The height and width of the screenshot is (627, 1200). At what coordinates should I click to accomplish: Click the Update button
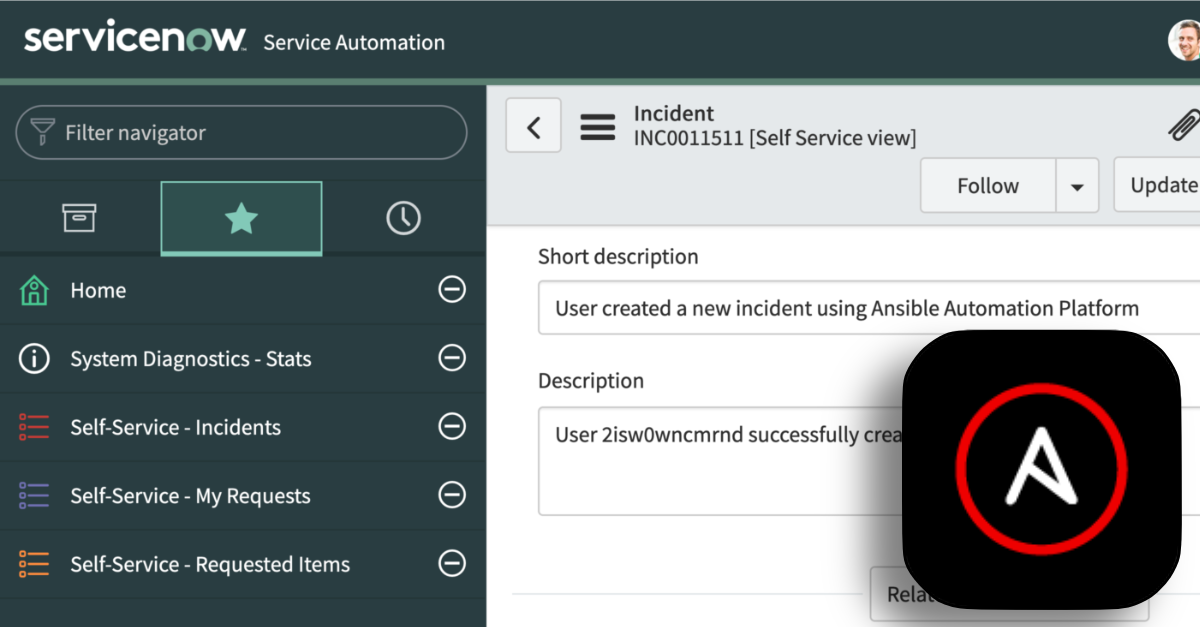pos(1160,186)
